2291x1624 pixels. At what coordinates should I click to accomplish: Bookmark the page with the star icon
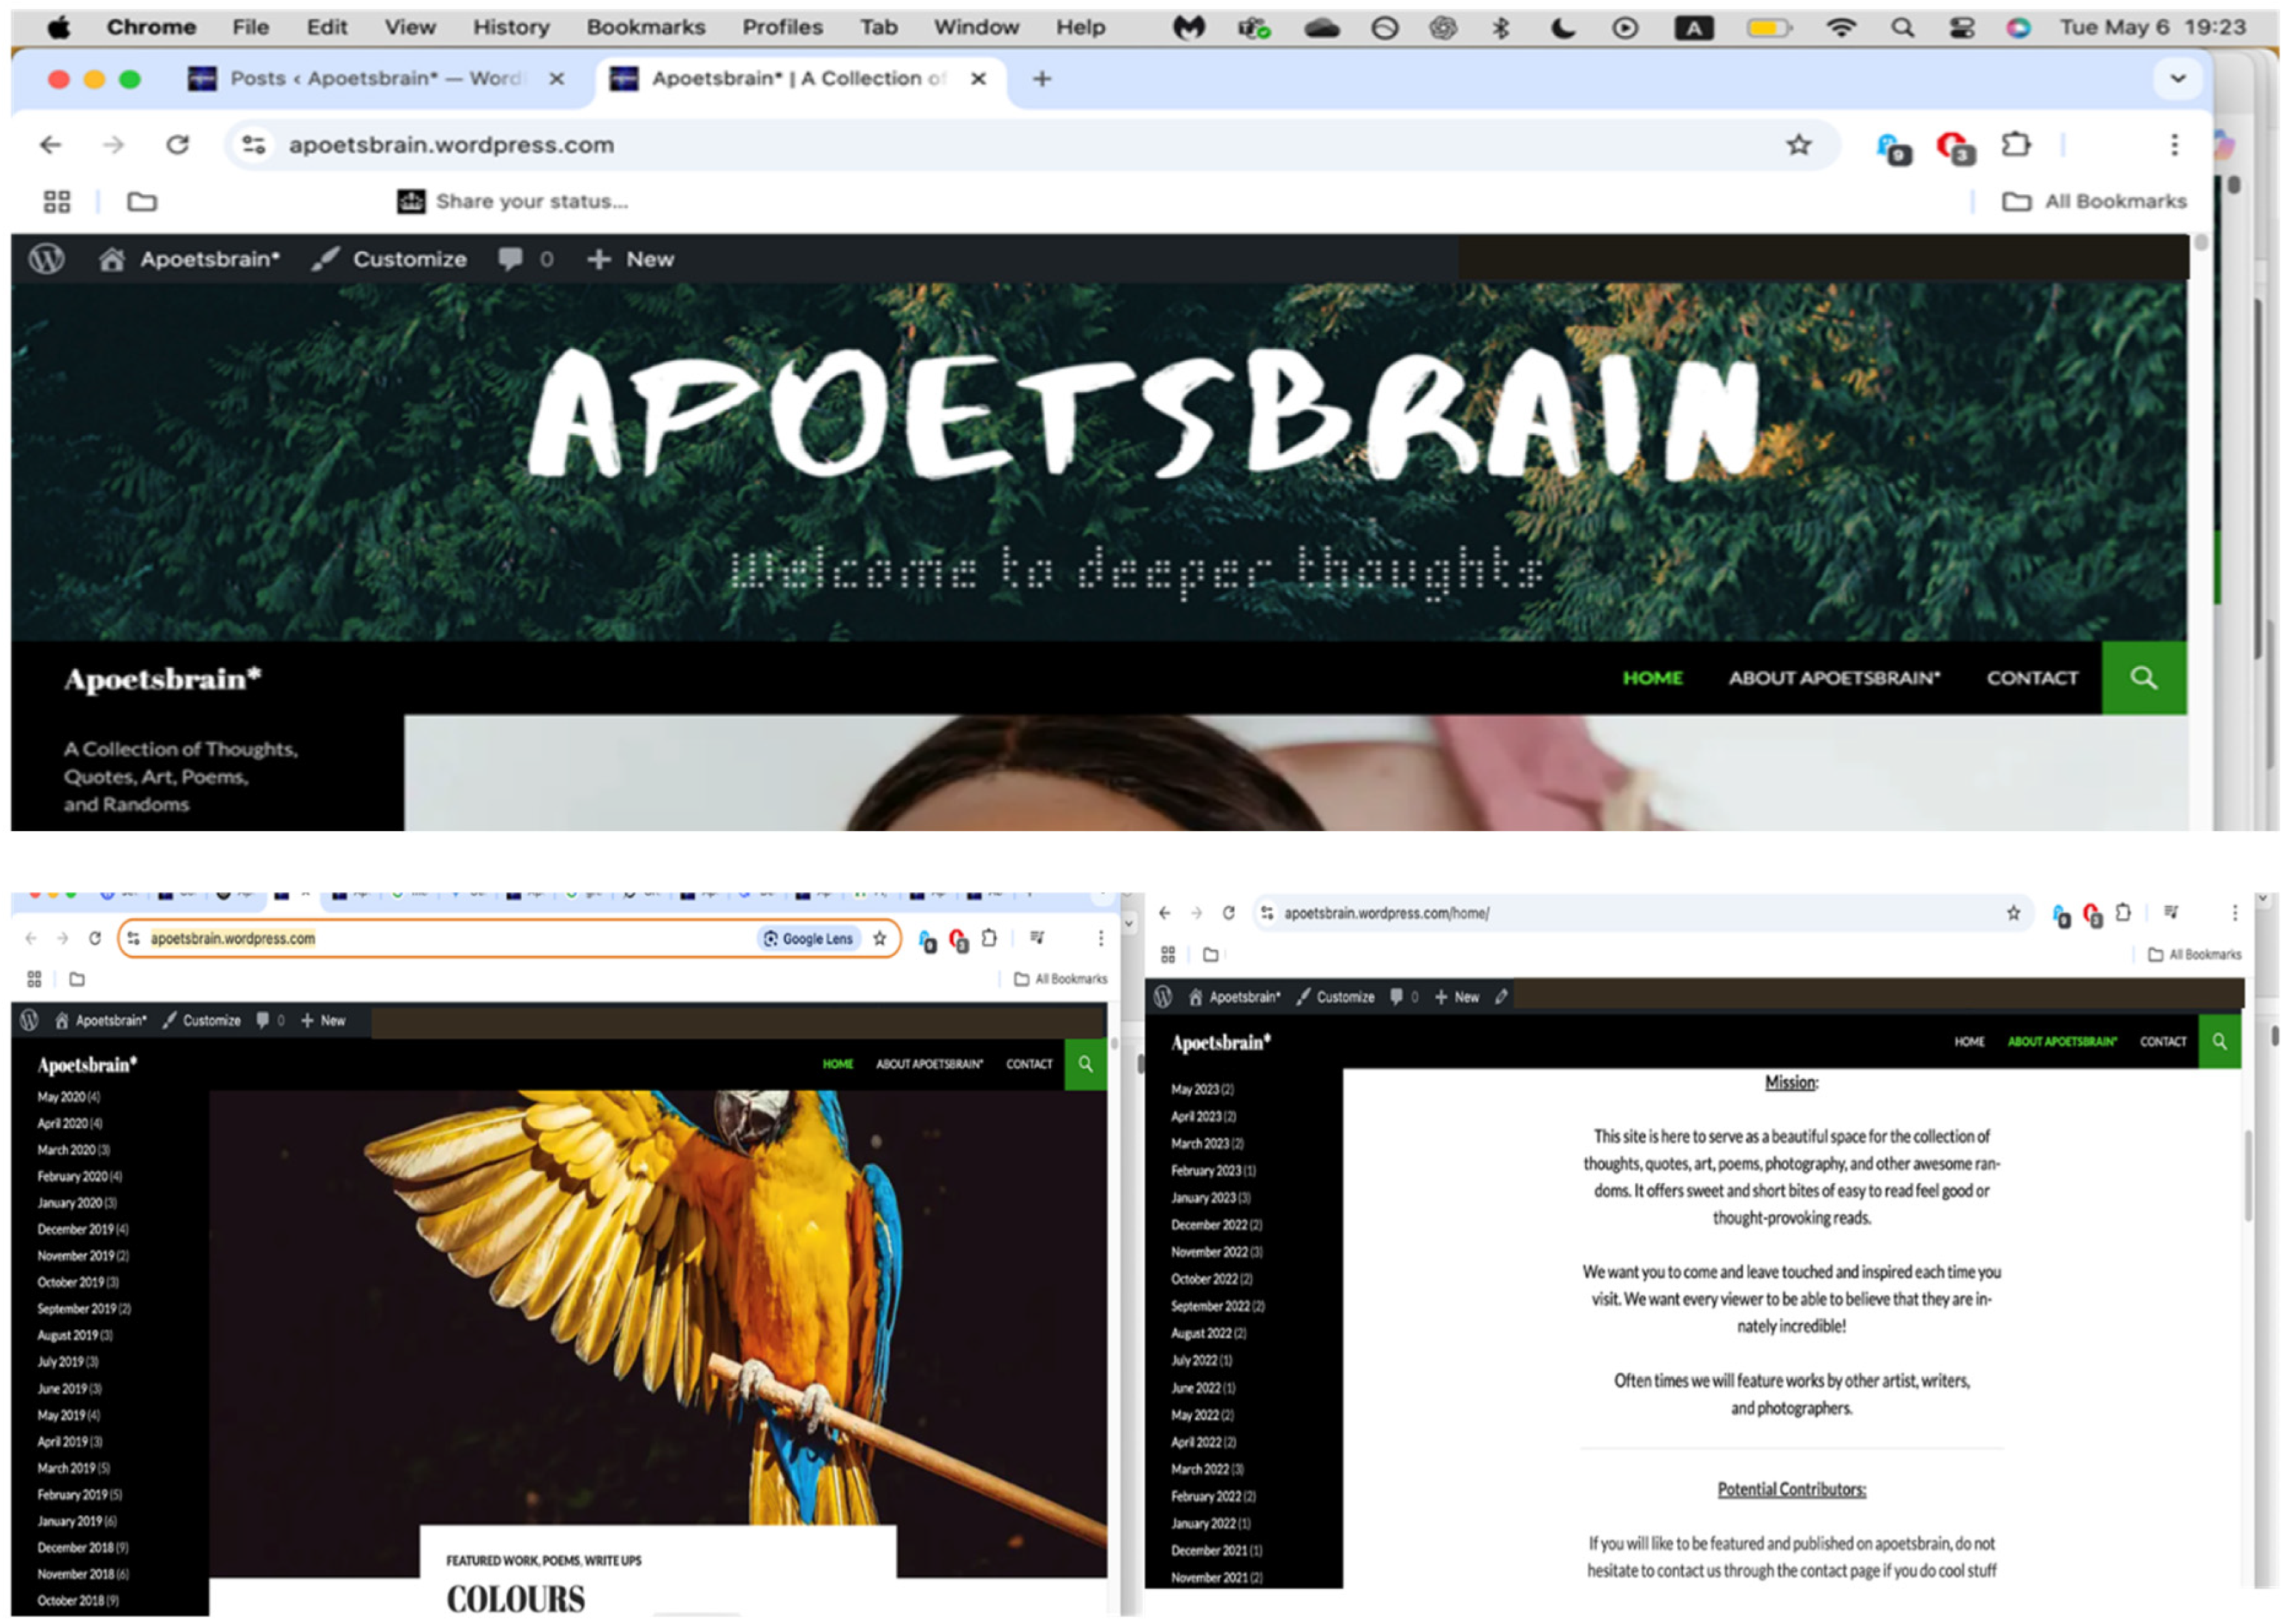pyautogui.click(x=1799, y=144)
